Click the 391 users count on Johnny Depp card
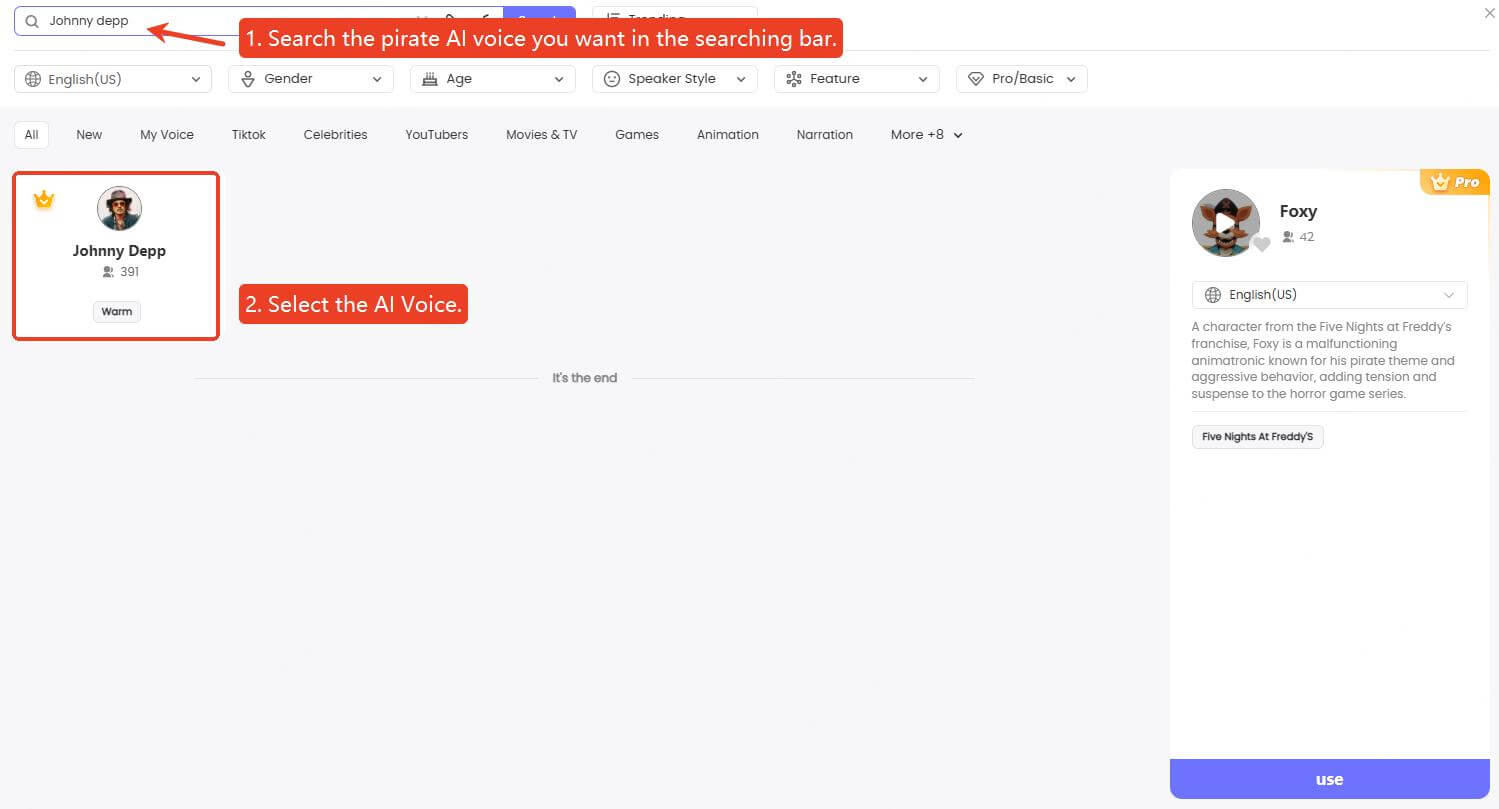 click(x=120, y=272)
